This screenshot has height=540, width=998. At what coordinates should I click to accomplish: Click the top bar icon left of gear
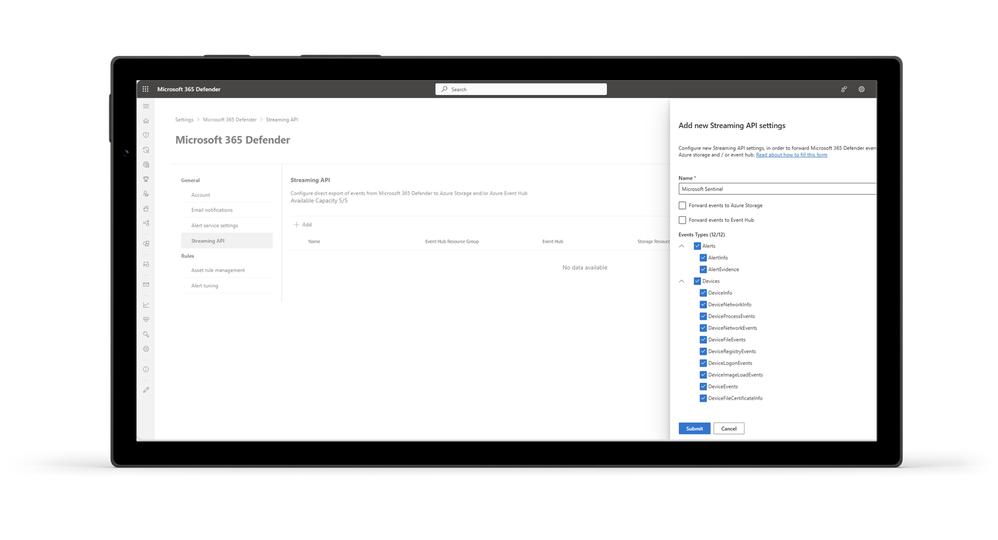(844, 89)
